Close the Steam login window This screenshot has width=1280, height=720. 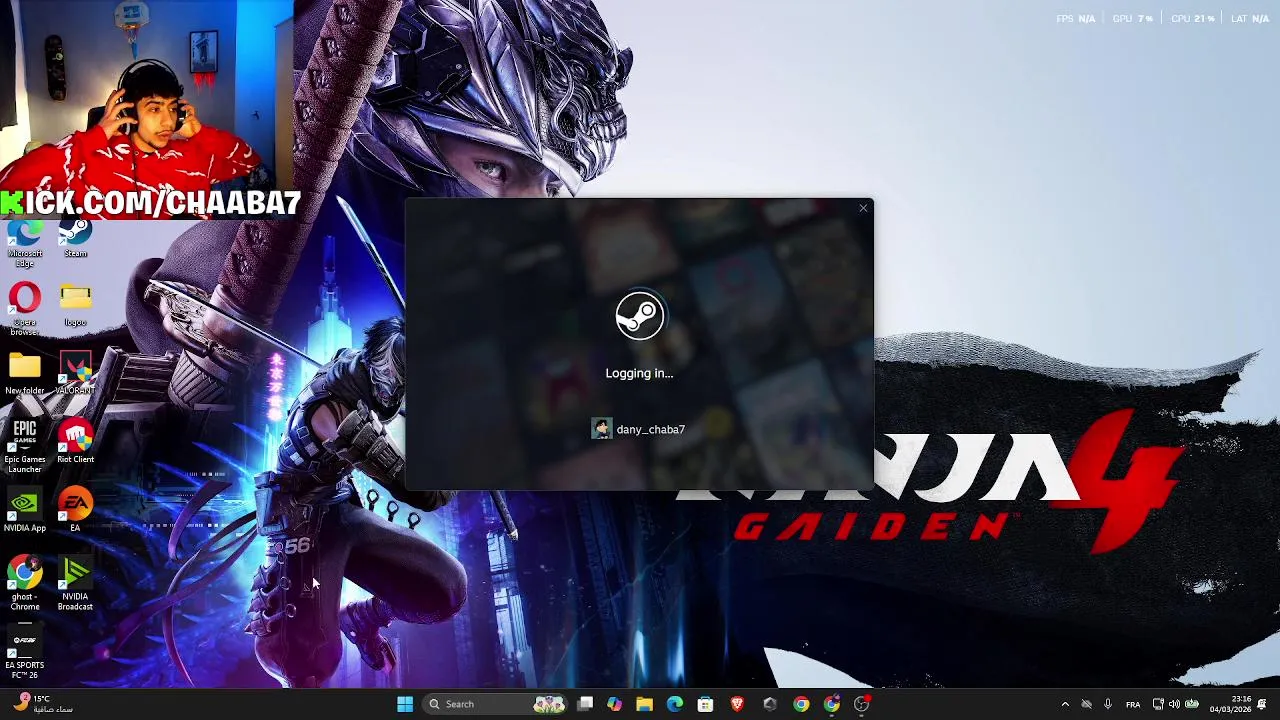point(863,208)
